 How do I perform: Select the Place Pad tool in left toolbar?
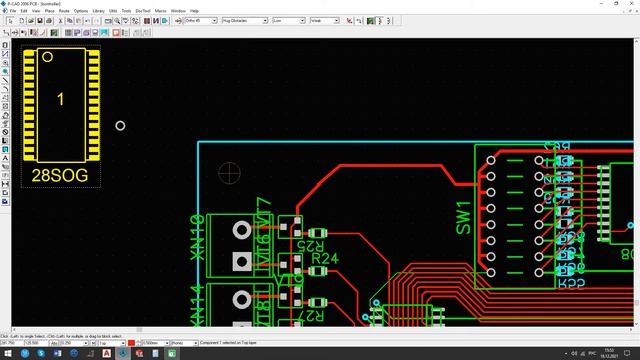point(5,62)
